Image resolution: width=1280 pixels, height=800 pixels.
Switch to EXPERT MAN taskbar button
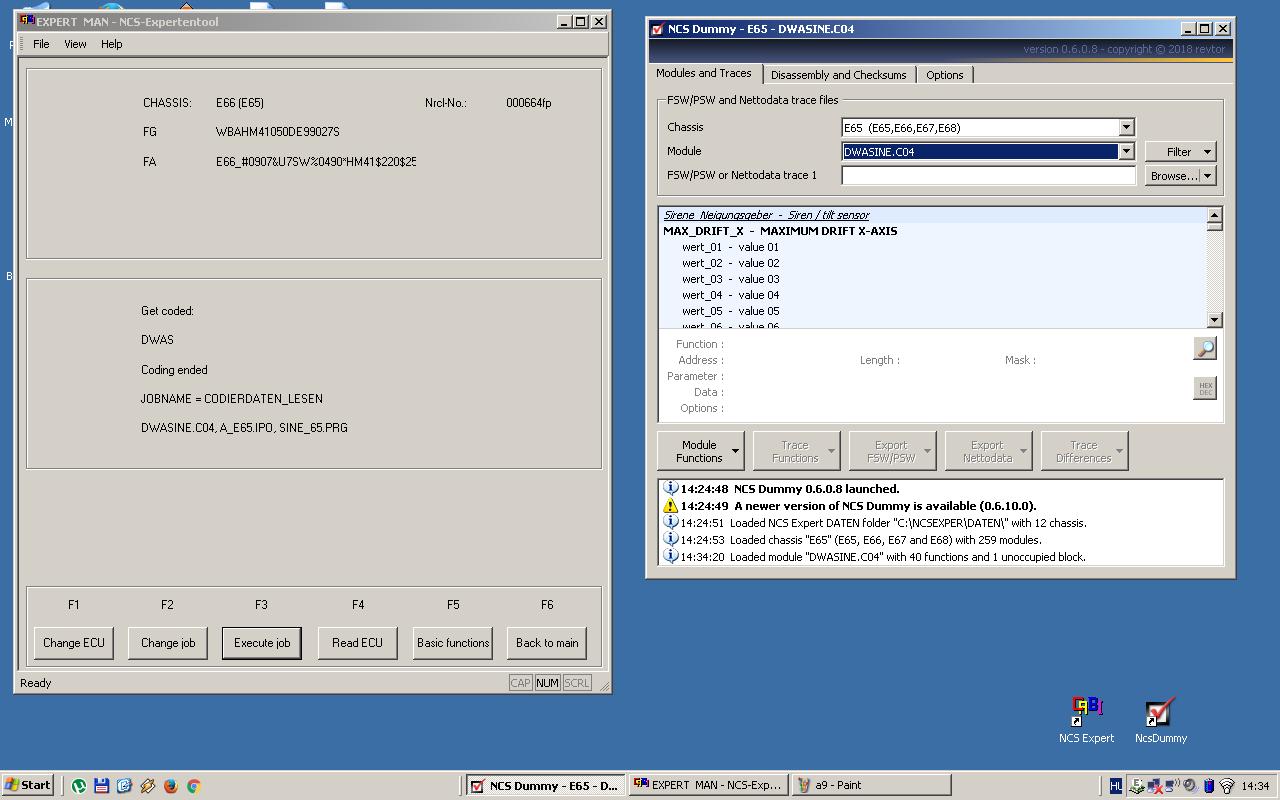708,786
